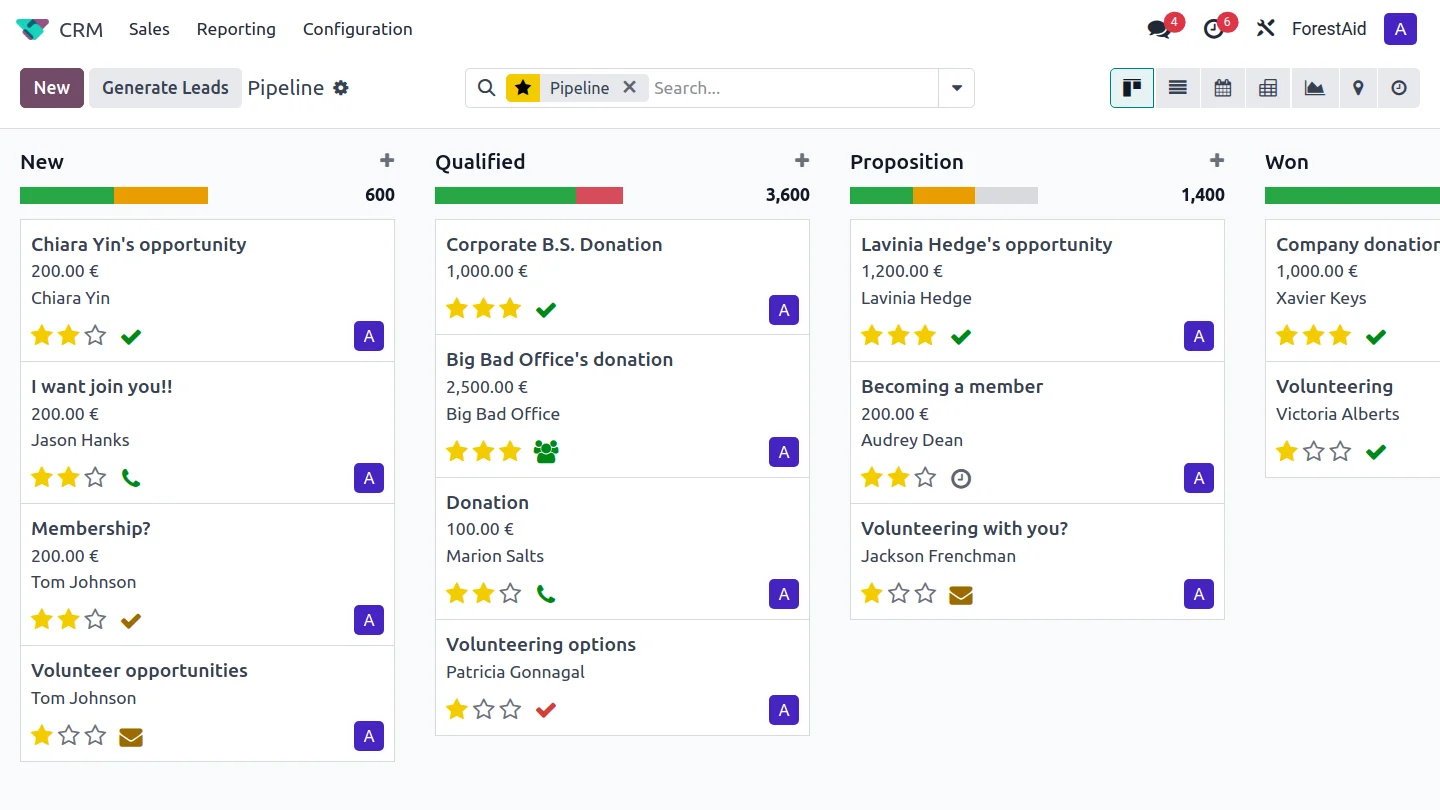Switch to list view
Image resolution: width=1440 pixels, height=810 pixels.
[1177, 88]
